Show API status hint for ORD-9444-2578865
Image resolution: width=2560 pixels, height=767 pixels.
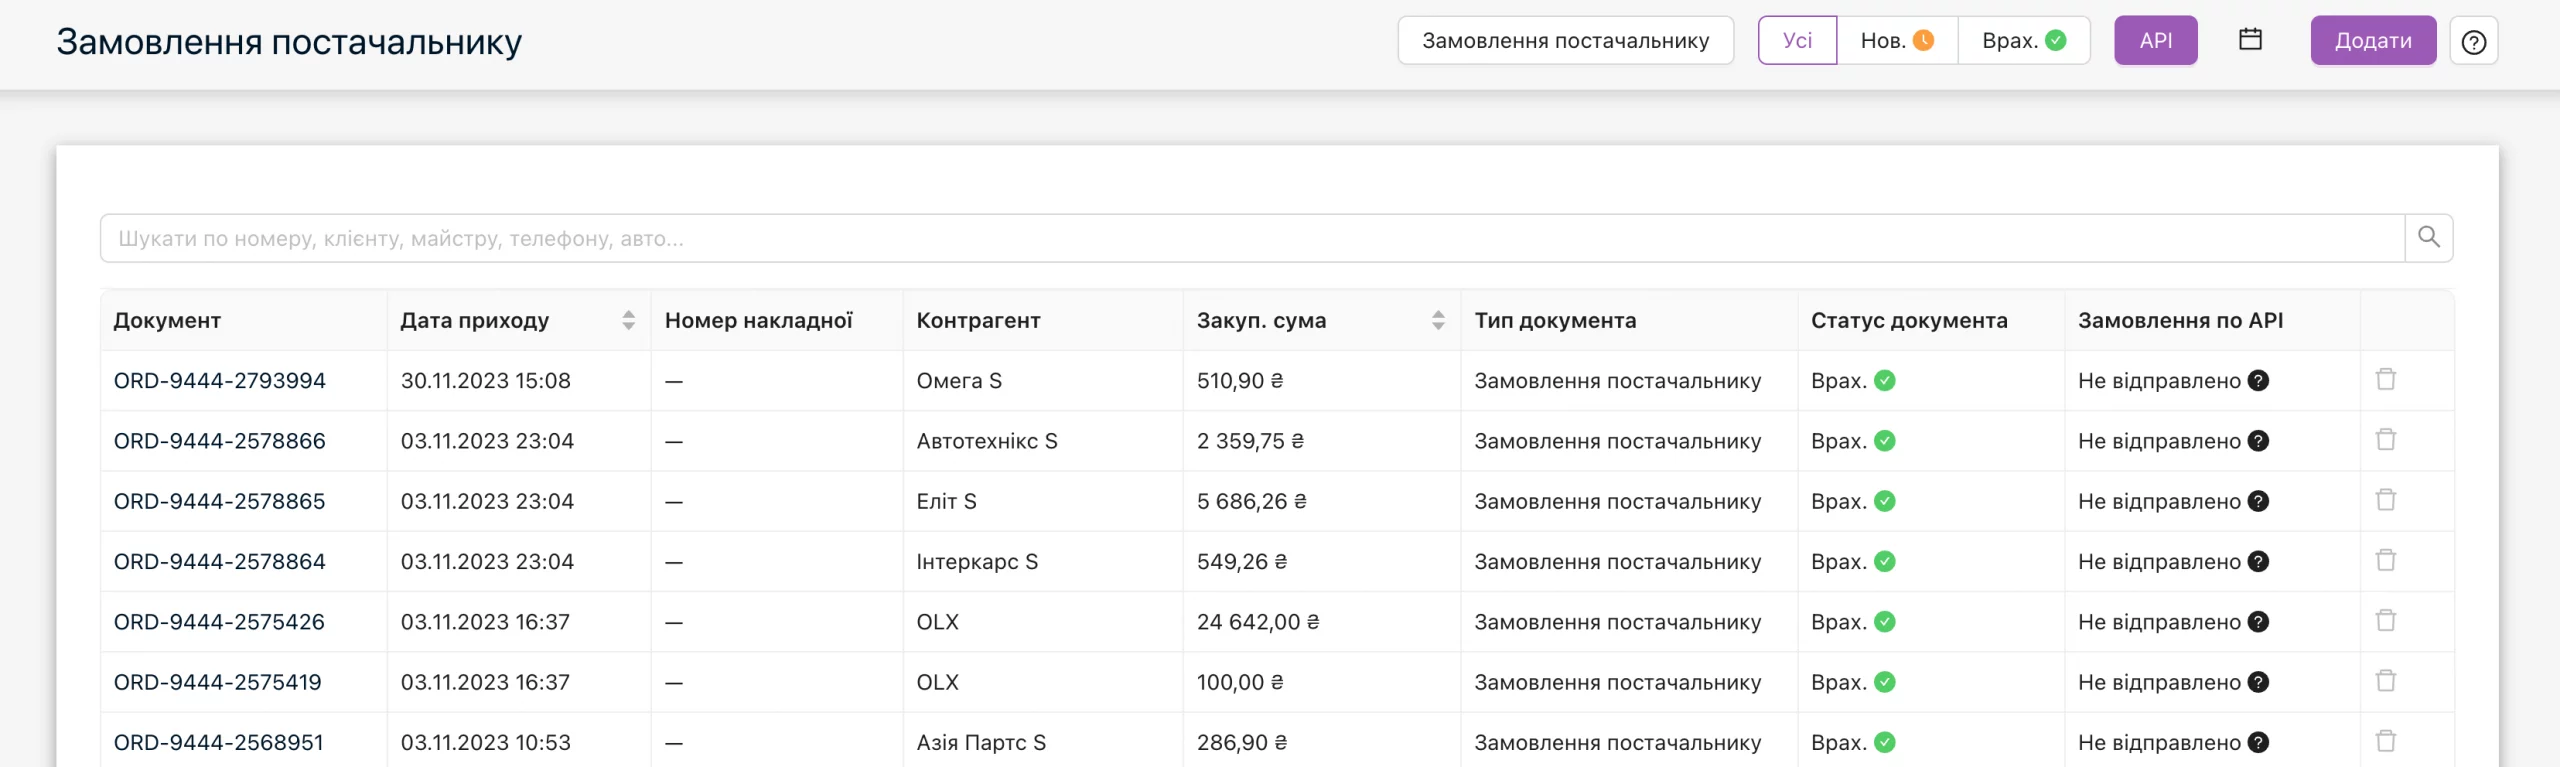tap(2258, 501)
